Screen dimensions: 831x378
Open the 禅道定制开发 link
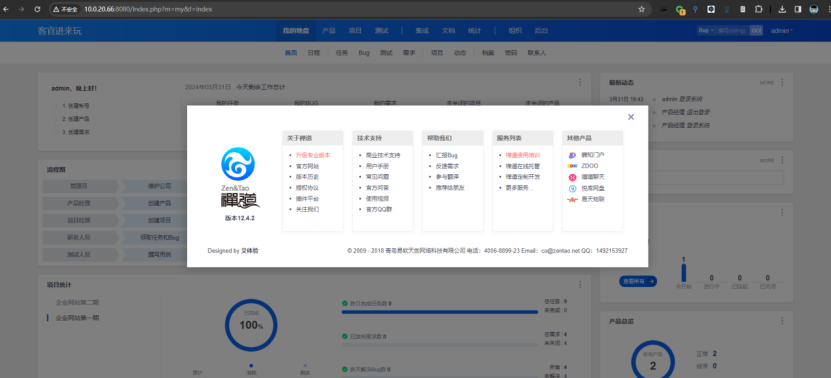point(523,177)
